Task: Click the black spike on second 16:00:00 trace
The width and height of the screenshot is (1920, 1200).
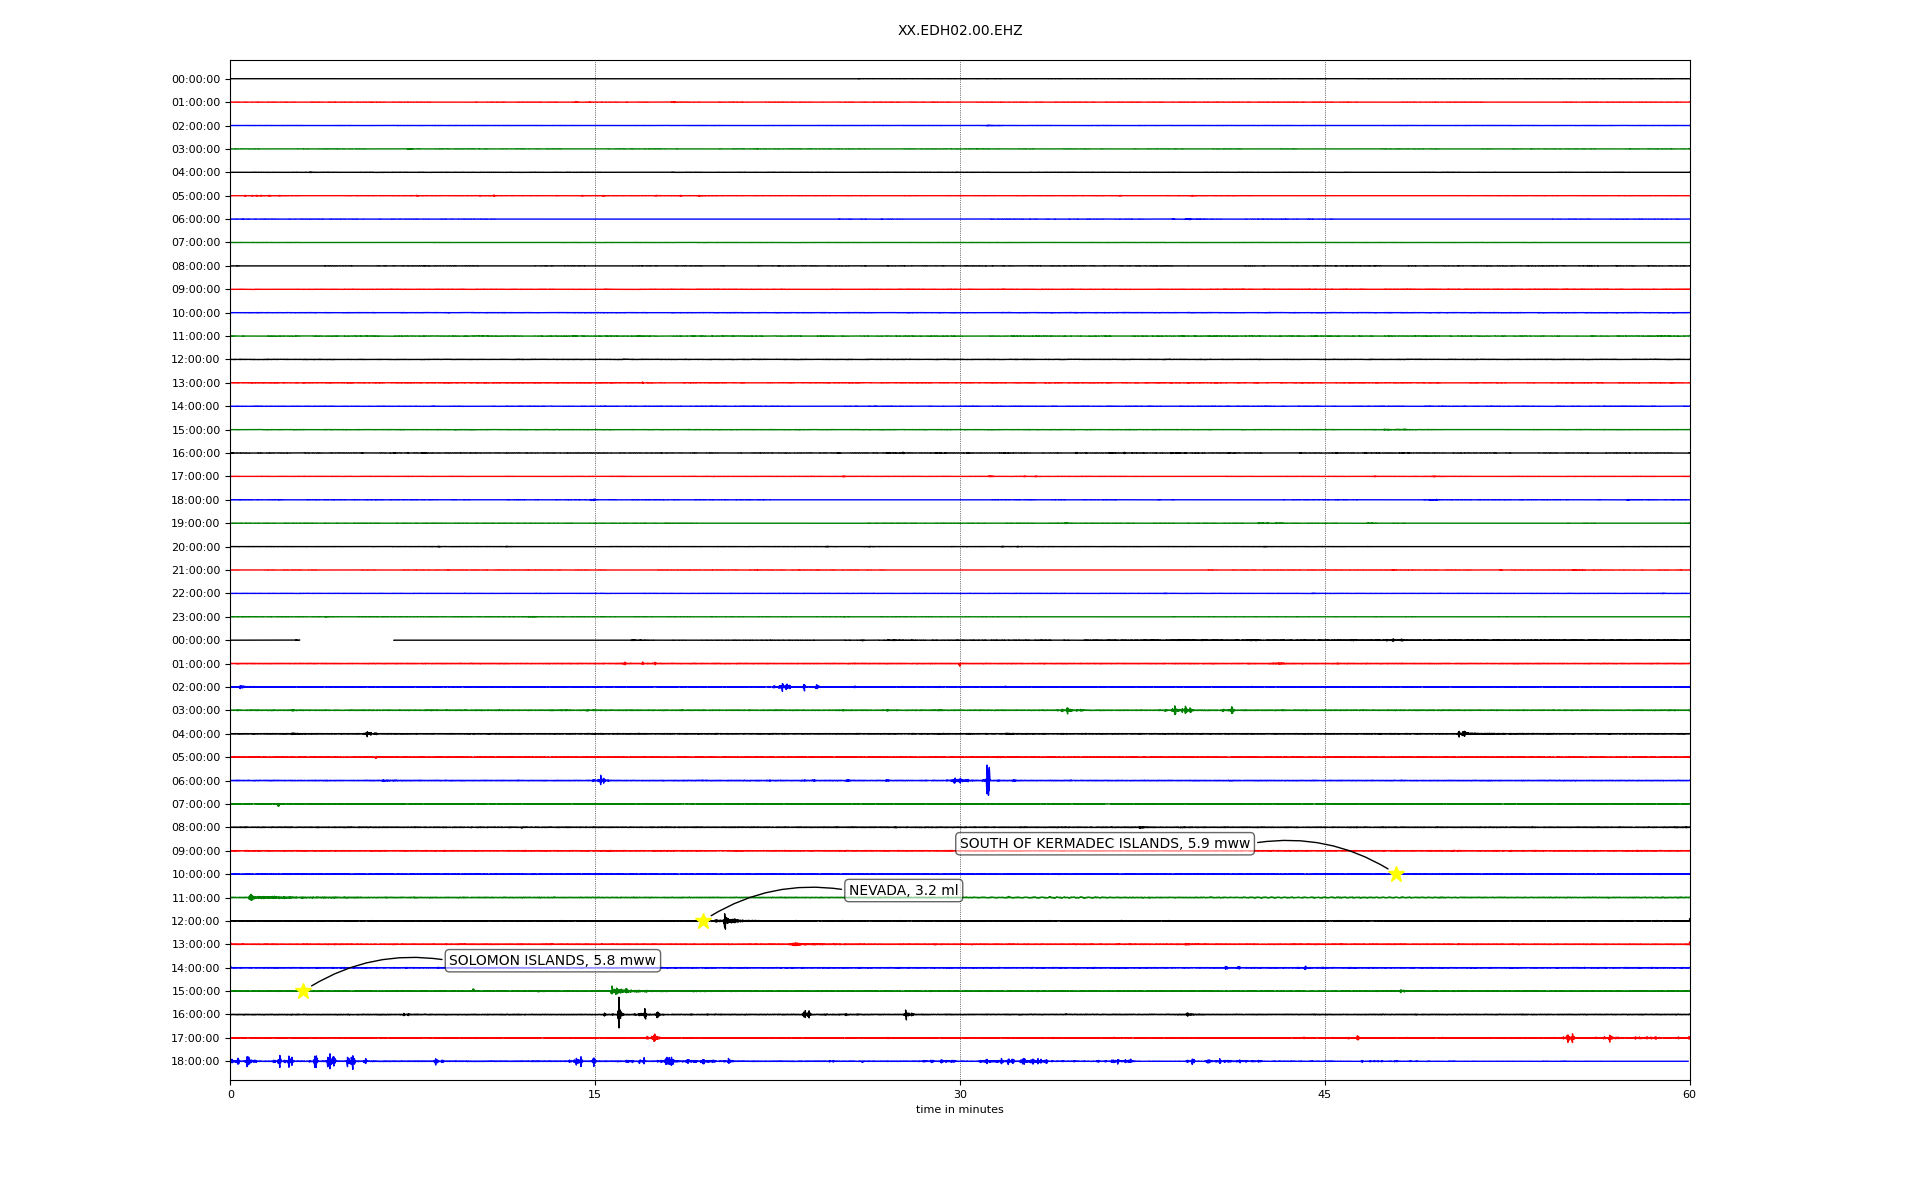Action: point(619,1014)
